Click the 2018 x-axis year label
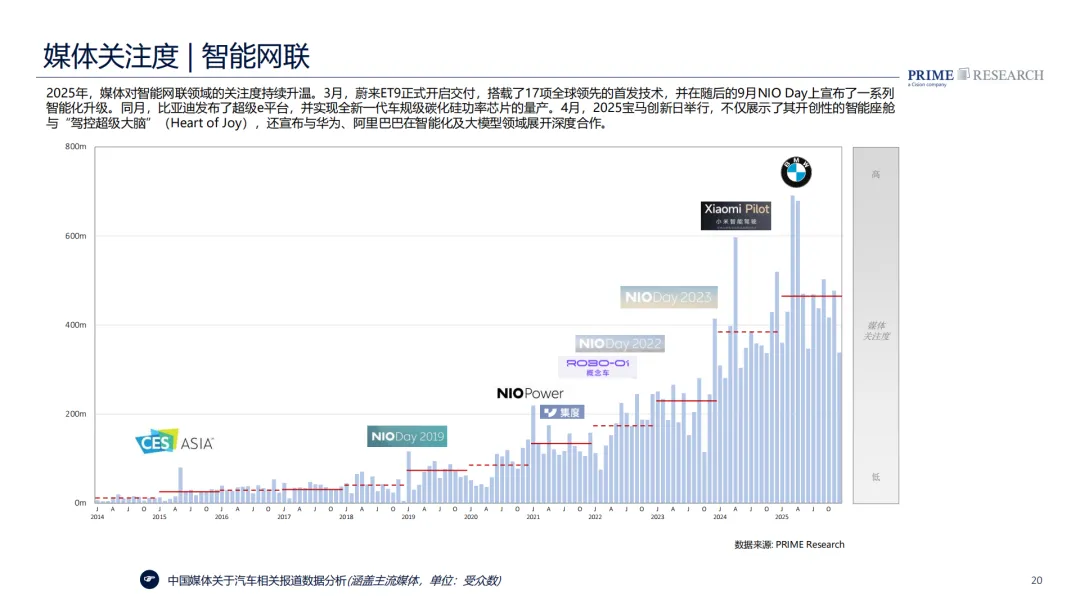1080x608 pixels. point(346,516)
